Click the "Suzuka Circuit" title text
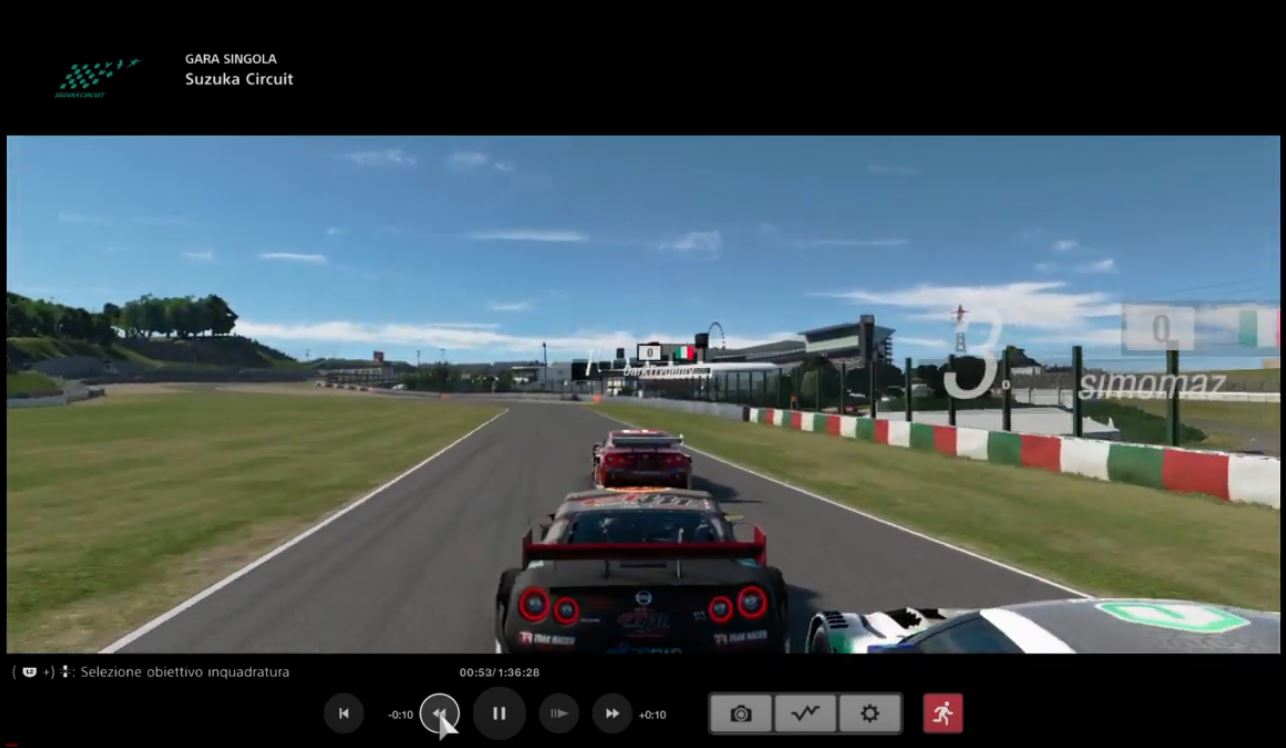Screen dimensions: 1286x748 (239, 80)
